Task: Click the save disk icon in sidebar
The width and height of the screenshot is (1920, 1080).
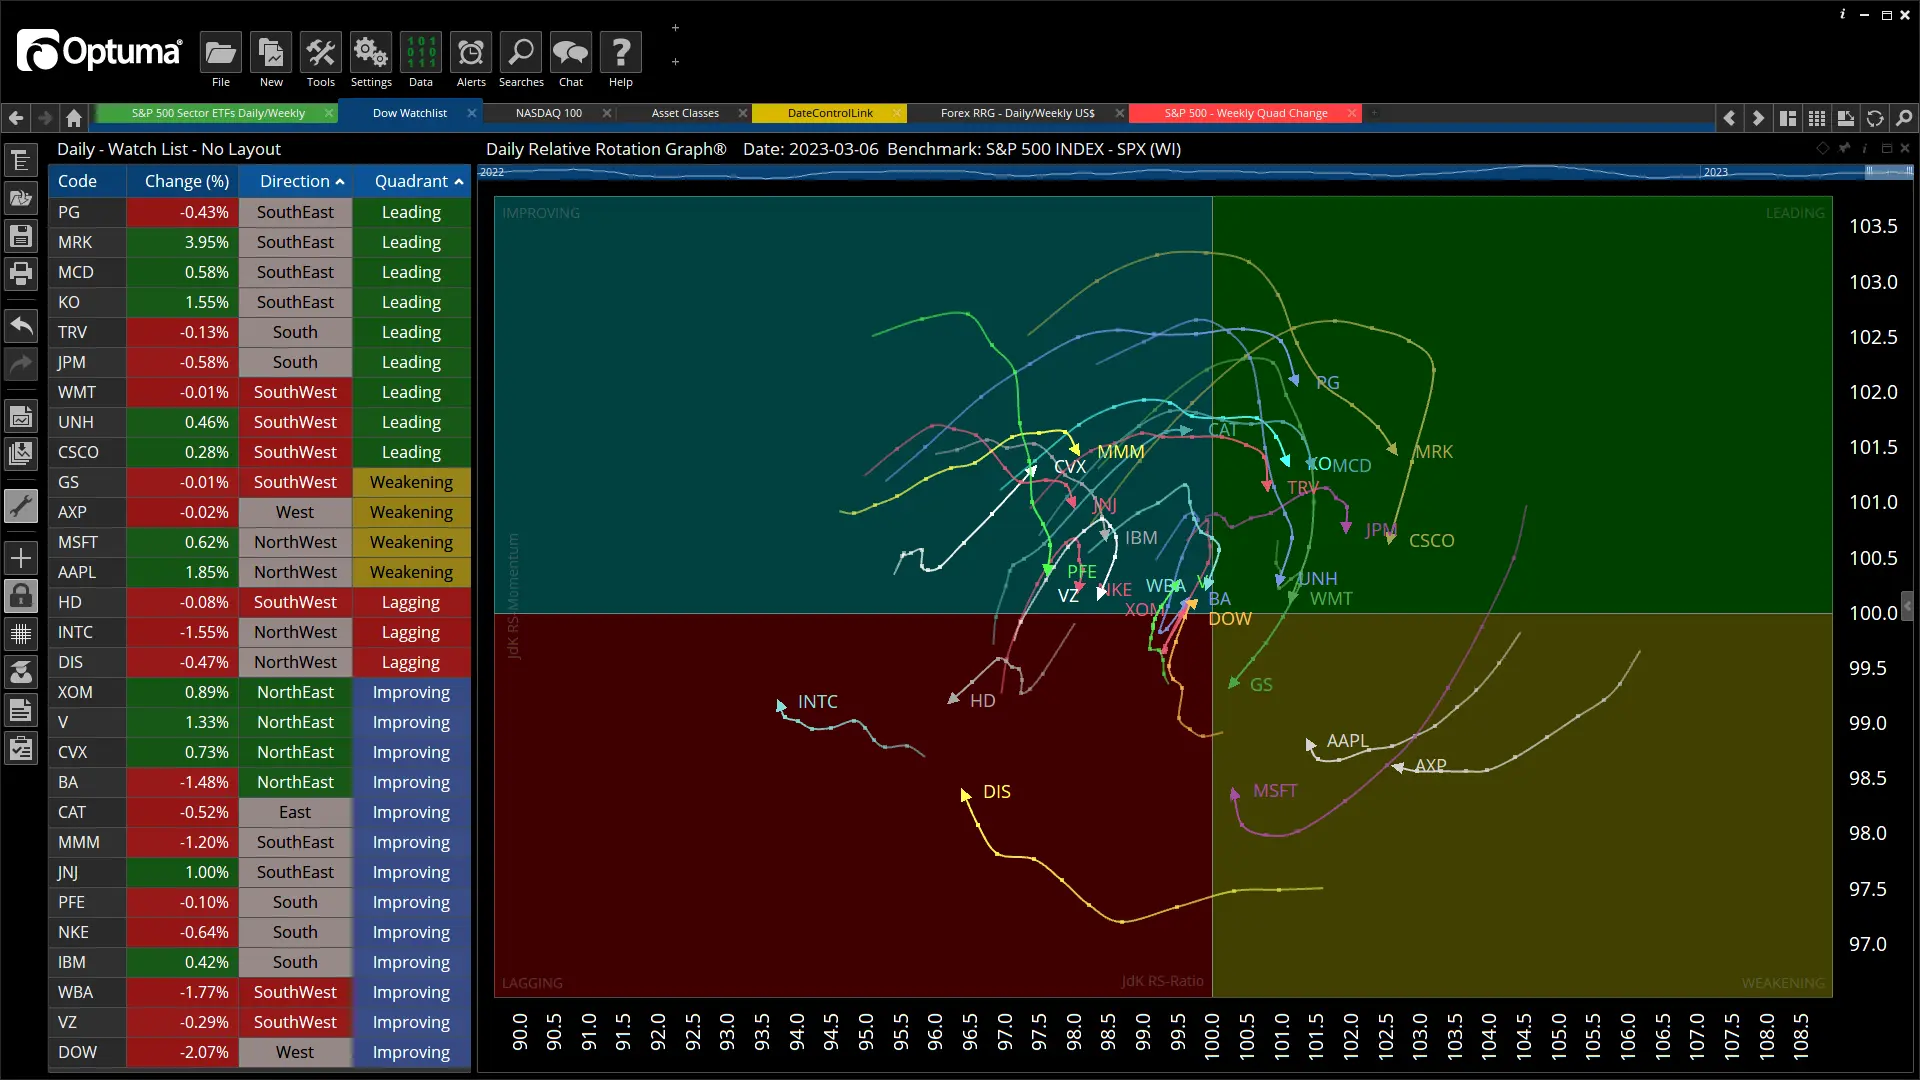Action: (21, 236)
